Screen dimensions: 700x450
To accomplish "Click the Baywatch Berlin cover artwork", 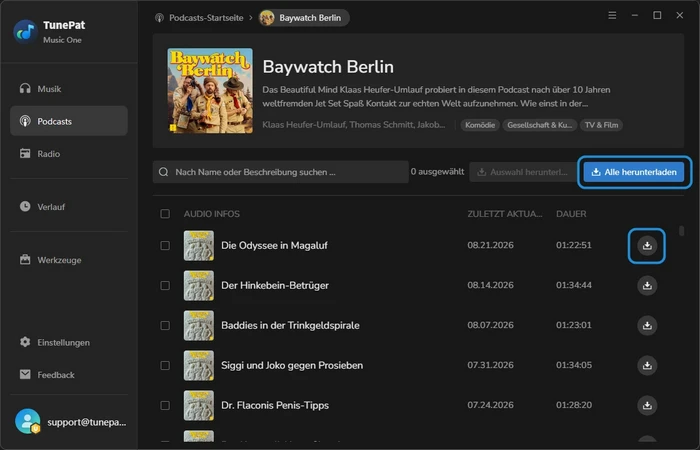I will (x=210, y=91).
